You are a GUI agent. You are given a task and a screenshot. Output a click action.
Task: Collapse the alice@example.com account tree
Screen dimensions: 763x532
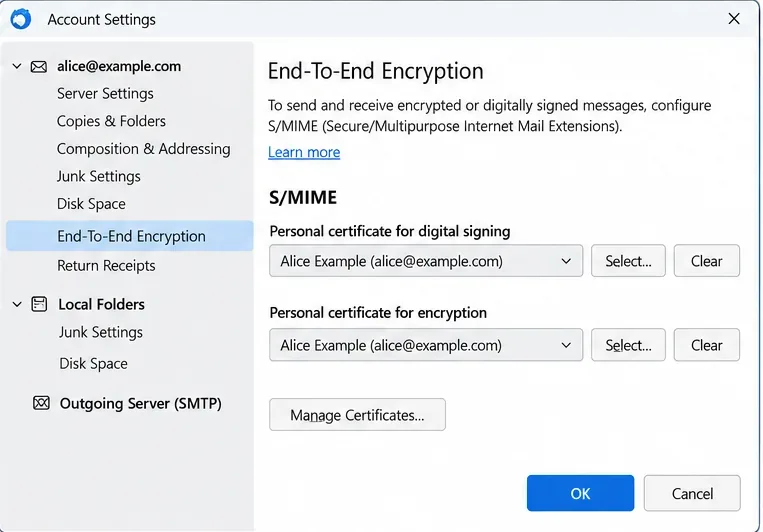tap(17, 66)
